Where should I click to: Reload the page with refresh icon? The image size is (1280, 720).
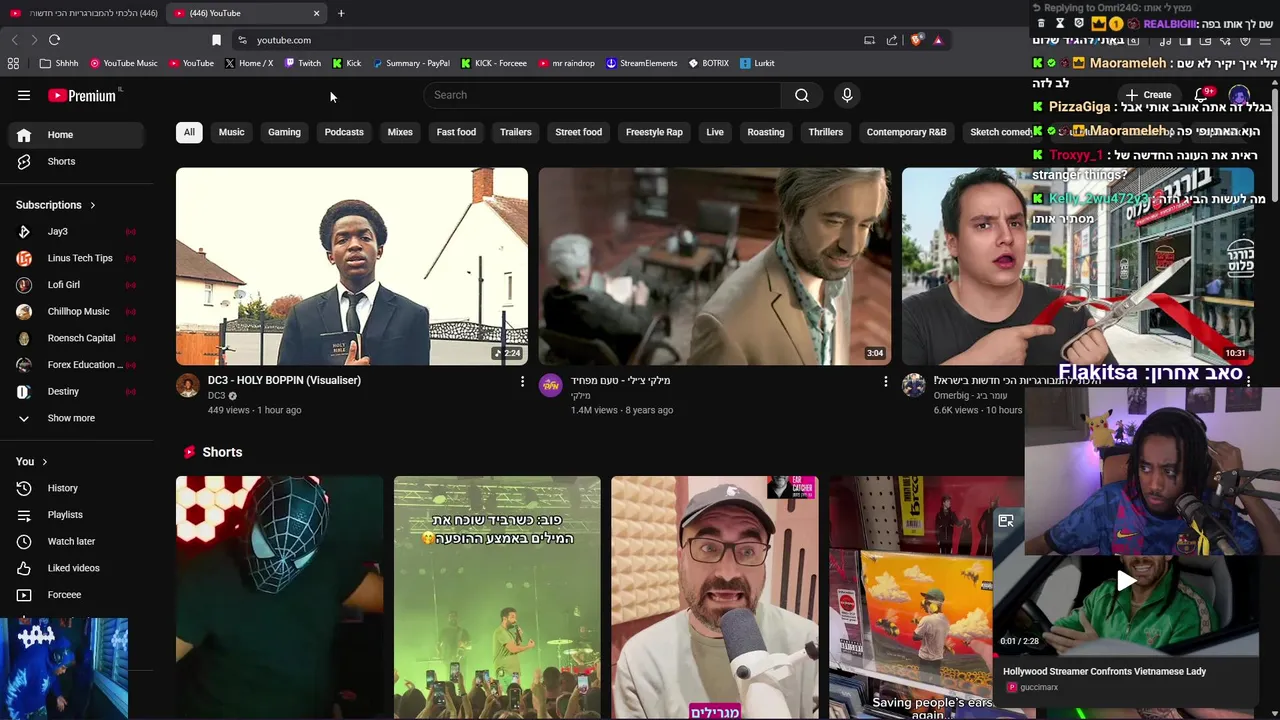click(x=54, y=40)
